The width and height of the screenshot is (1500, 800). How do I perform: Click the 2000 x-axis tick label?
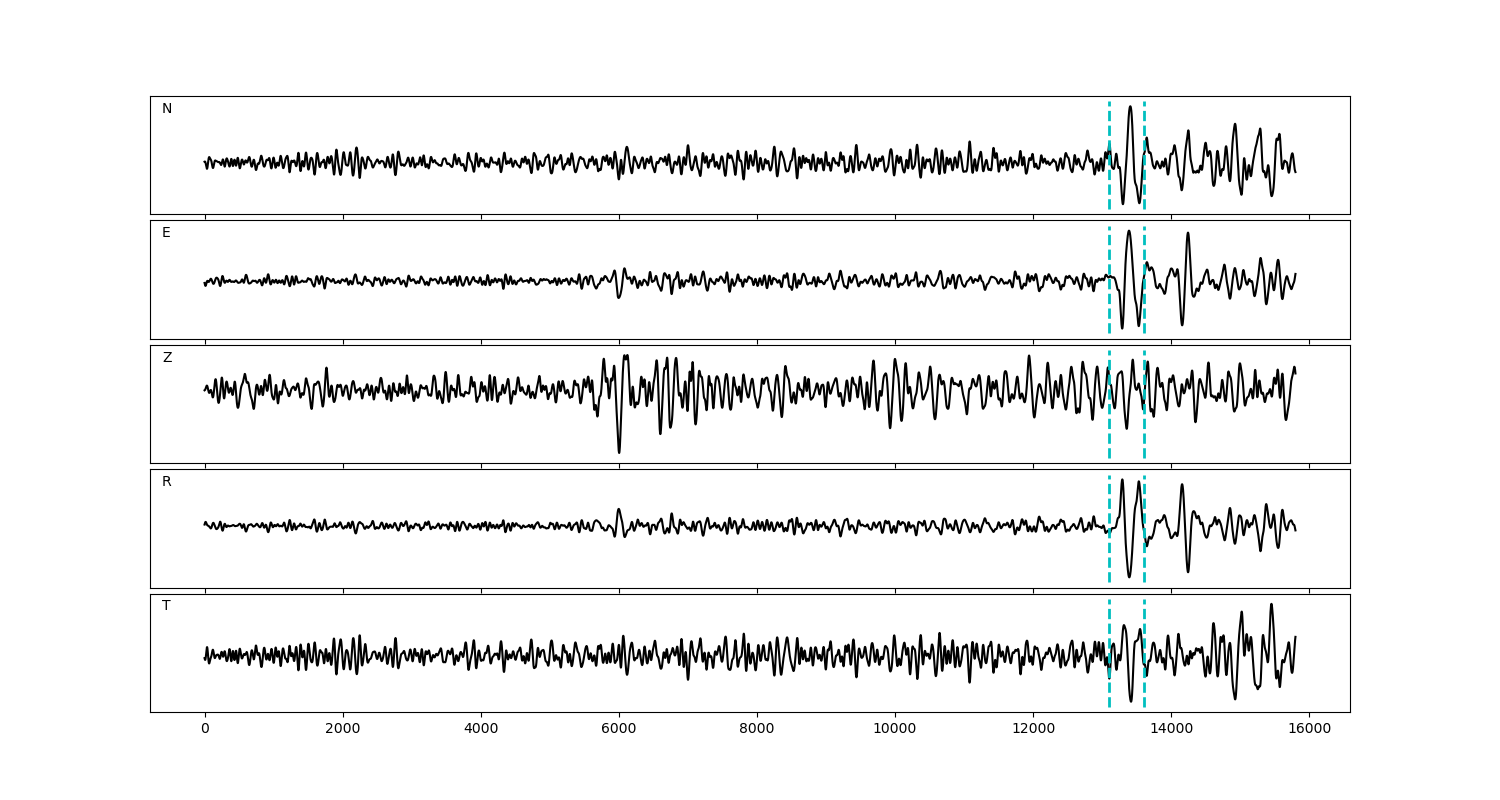click(343, 730)
